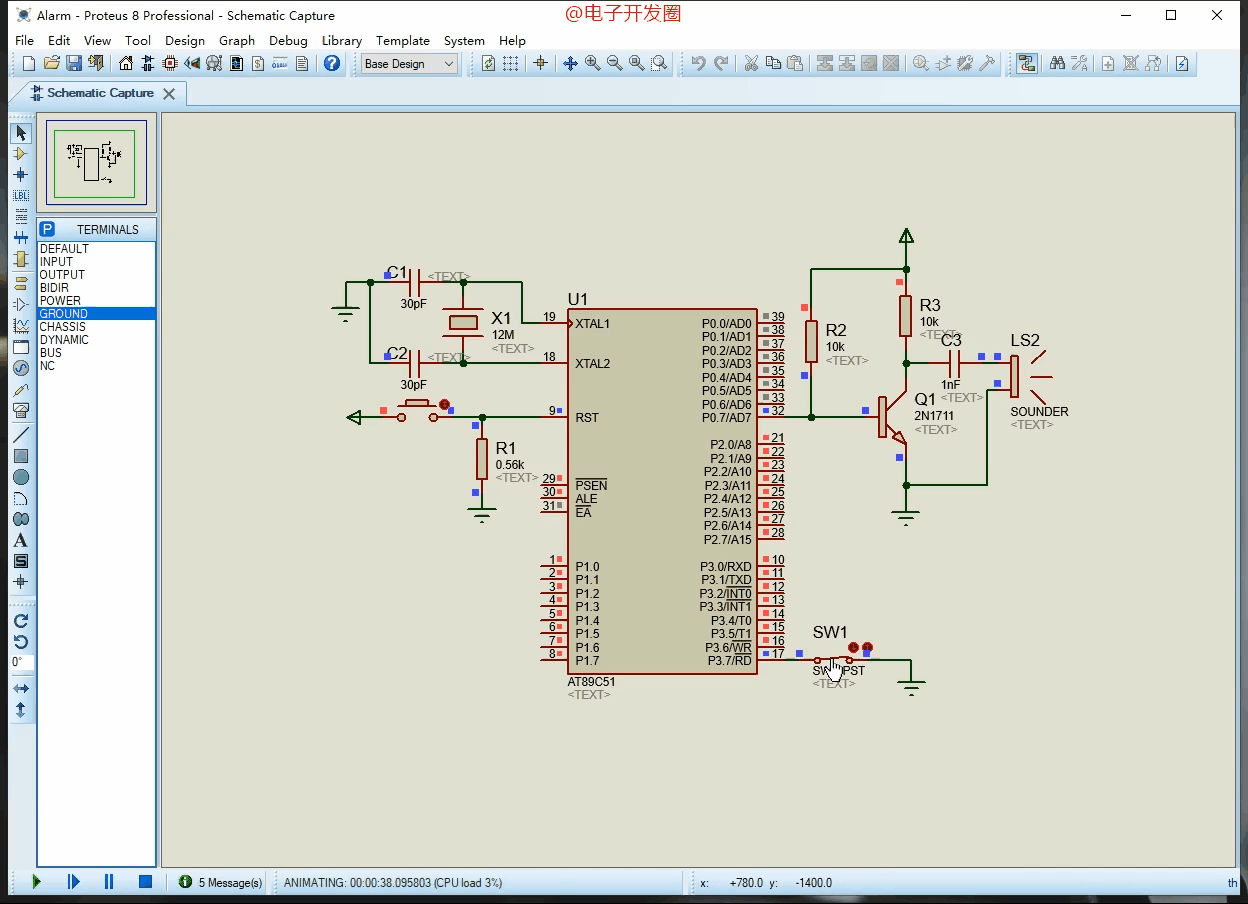
Task: Click the binoculars Search icon
Action: click(x=1057, y=63)
